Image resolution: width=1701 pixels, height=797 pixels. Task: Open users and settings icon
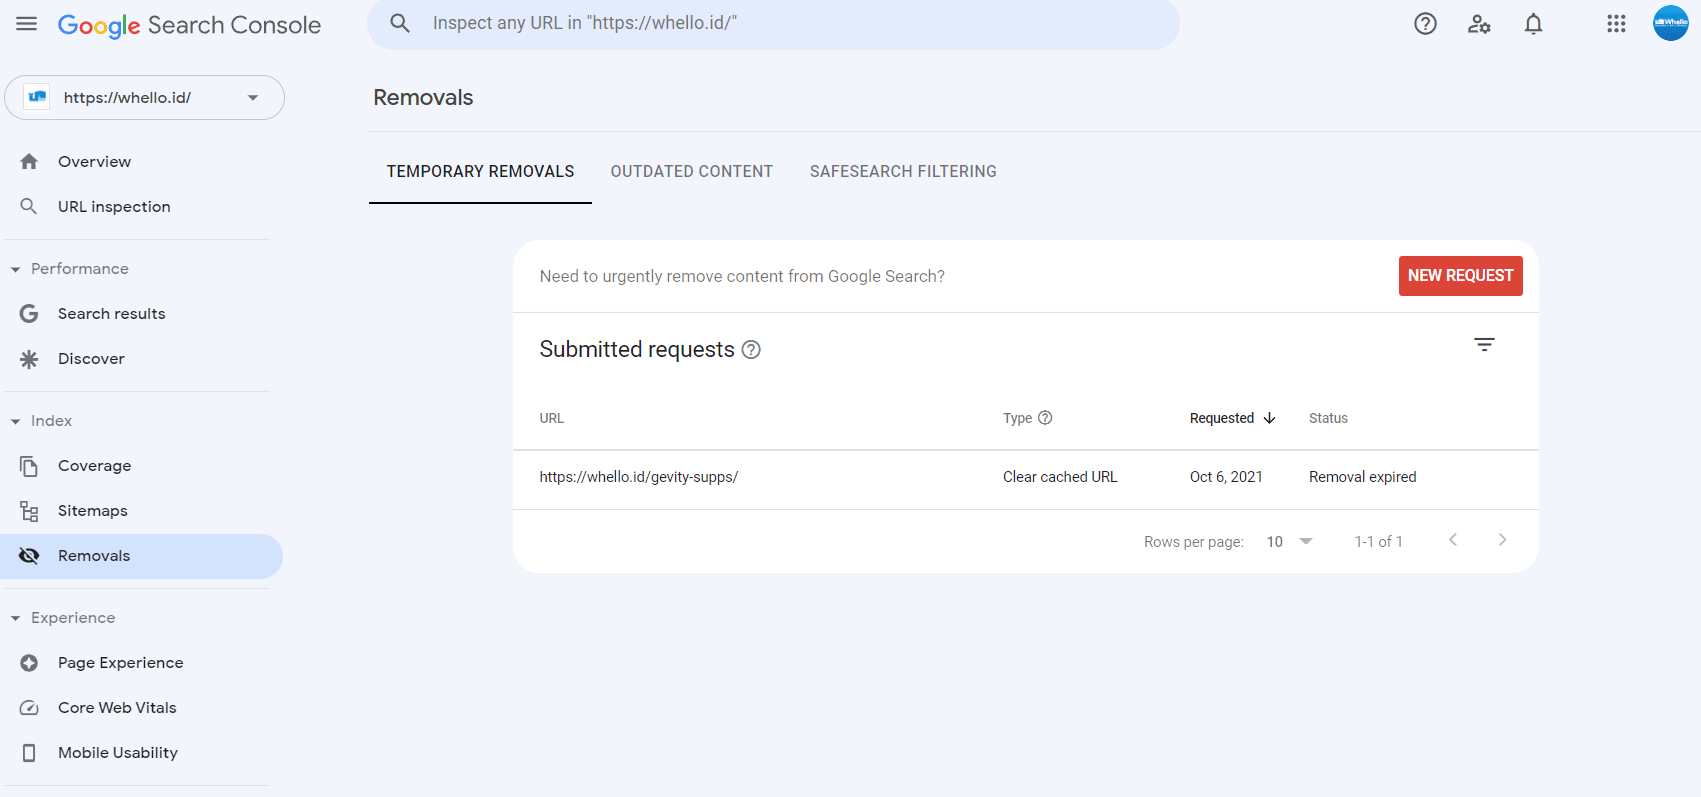[1479, 24]
